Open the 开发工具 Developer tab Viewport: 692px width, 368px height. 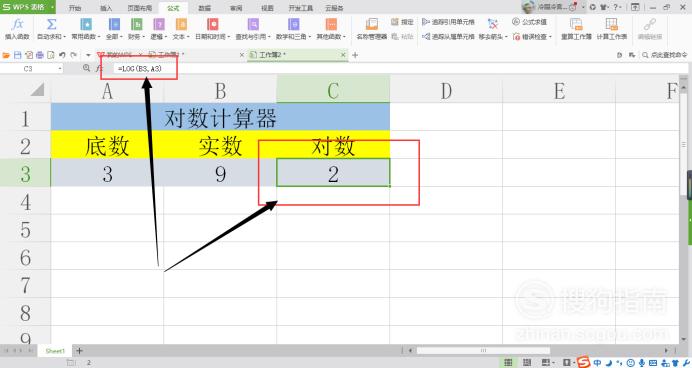301,8
